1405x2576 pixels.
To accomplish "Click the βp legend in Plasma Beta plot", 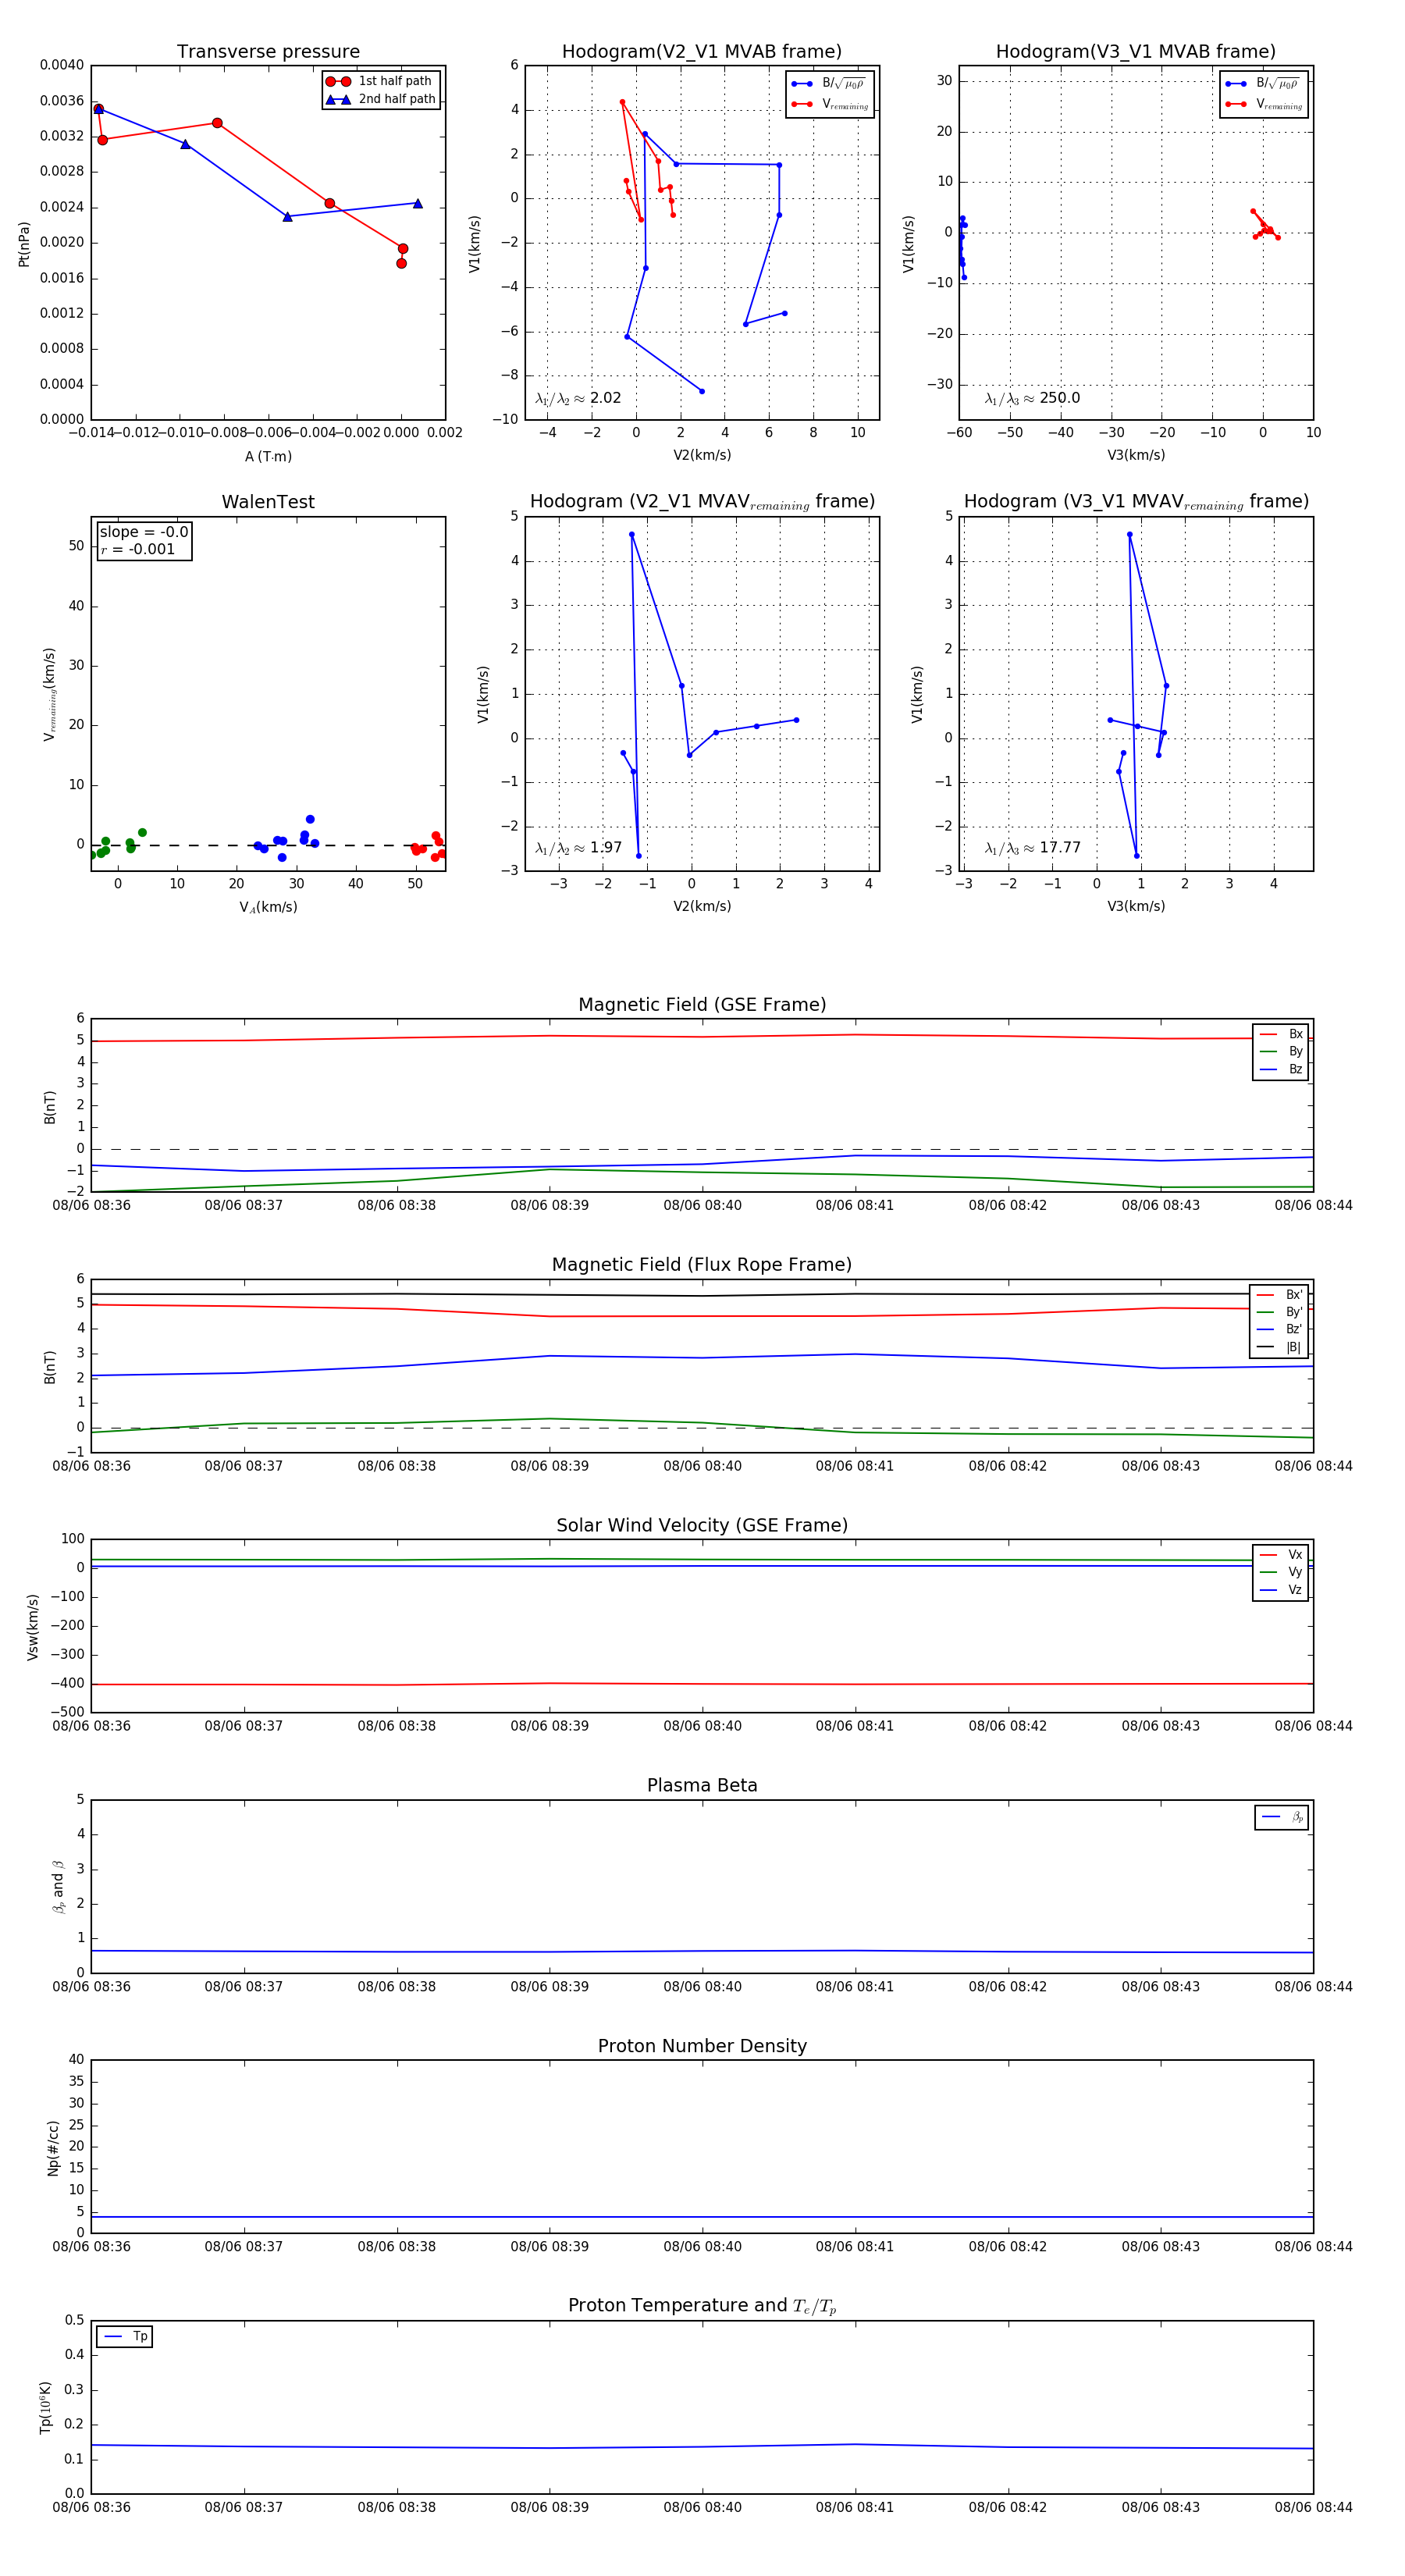I will pos(1282,1817).
